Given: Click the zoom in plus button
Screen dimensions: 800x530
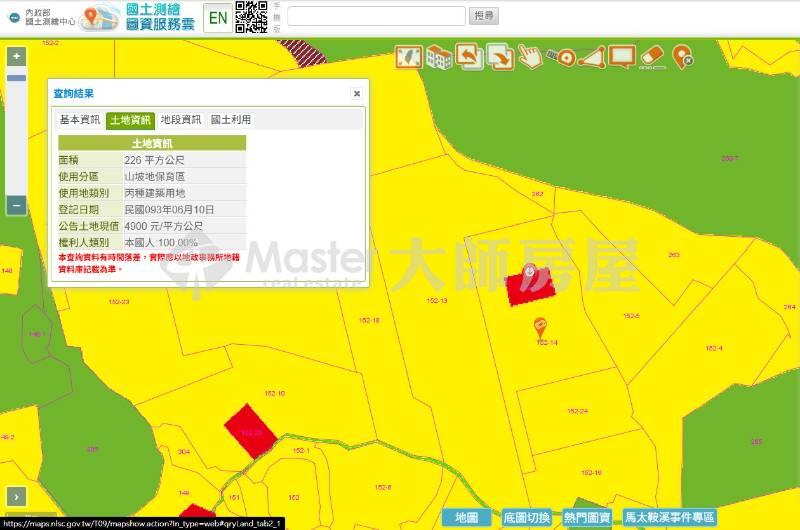Looking at the screenshot, I should click(x=16, y=57).
